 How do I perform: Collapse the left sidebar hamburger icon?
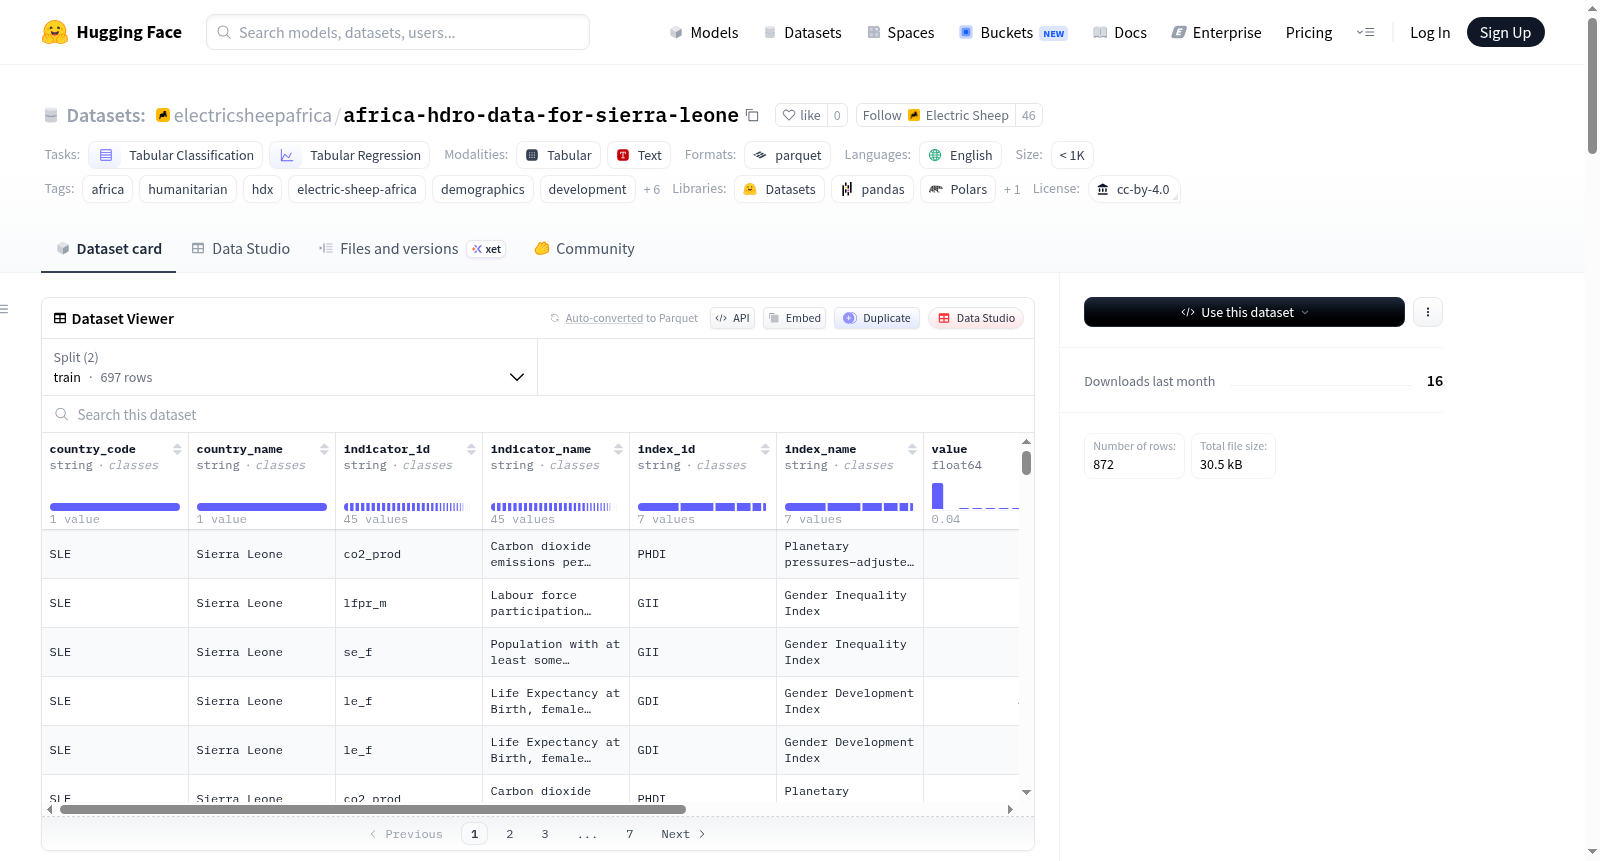[4, 309]
